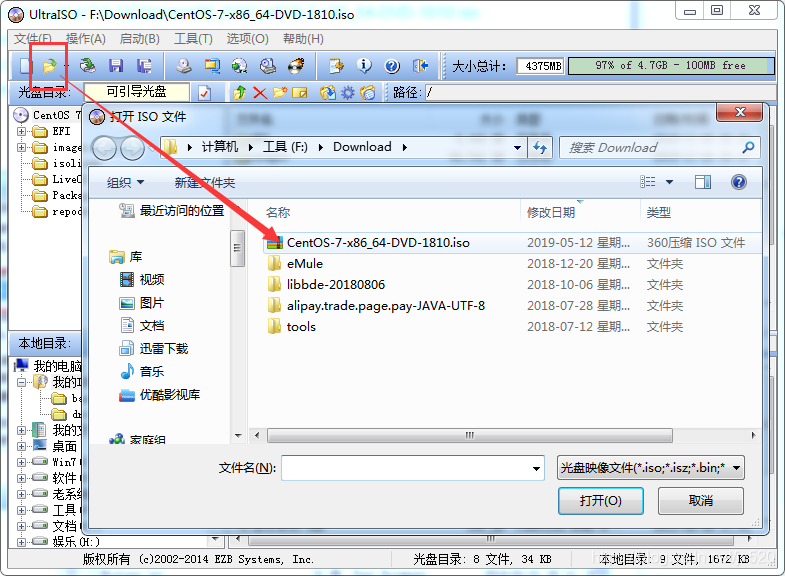The width and height of the screenshot is (785, 576).
Task: Open the 文件名 combo box dropdown arrow
Action: point(536,468)
